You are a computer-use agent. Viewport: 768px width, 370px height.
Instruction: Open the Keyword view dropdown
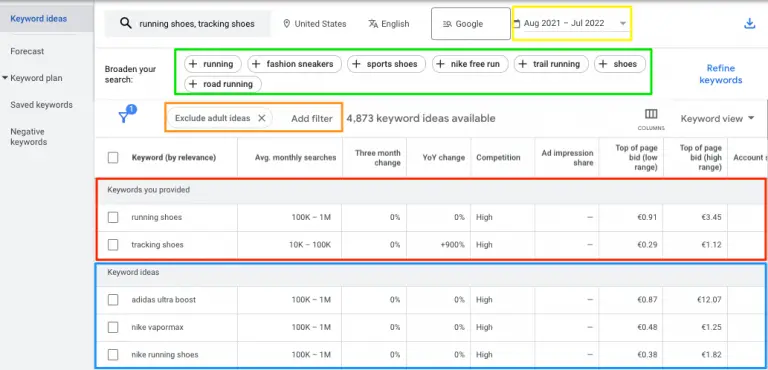[x=717, y=119]
